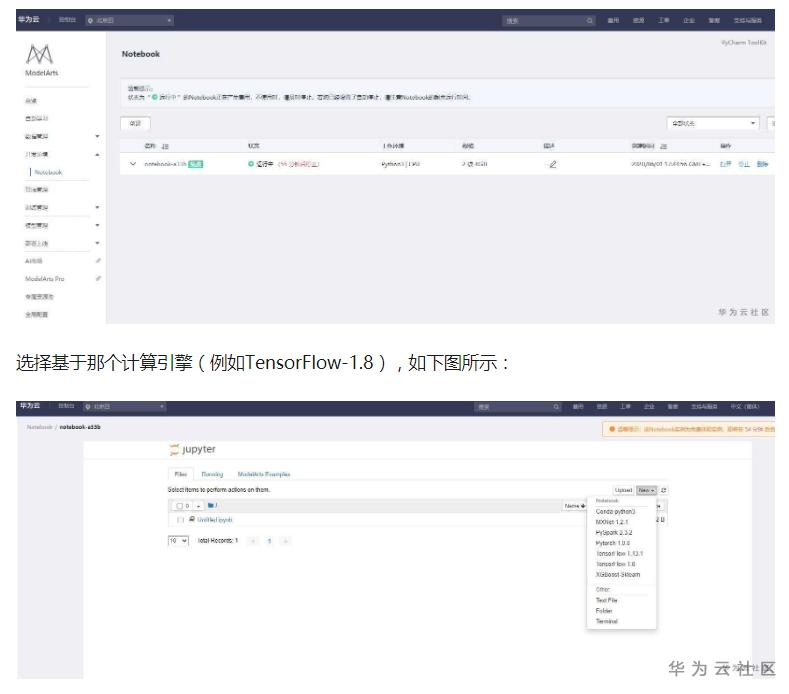Click the notebook-a33b name in the table

(165, 164)
